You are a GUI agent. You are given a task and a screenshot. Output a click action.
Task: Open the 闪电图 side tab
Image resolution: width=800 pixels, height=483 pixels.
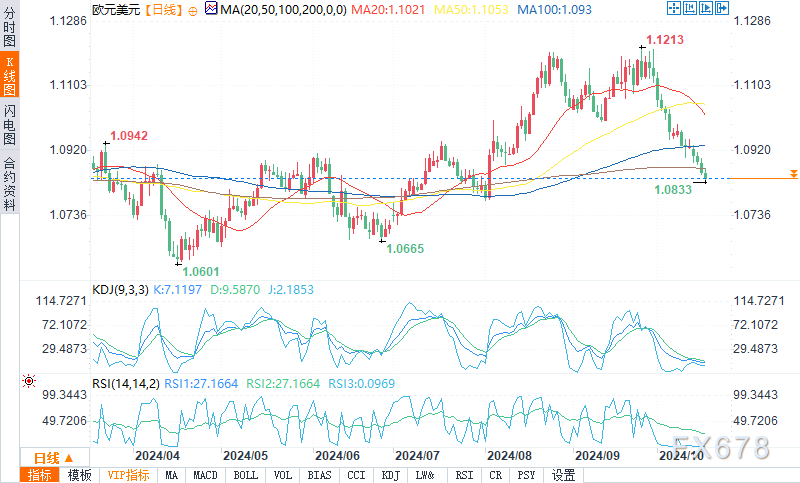point(9,124)
